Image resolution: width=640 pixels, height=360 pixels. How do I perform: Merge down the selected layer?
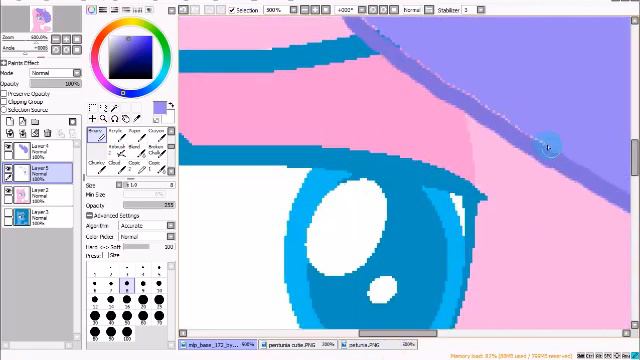click(x=22, y=133)
